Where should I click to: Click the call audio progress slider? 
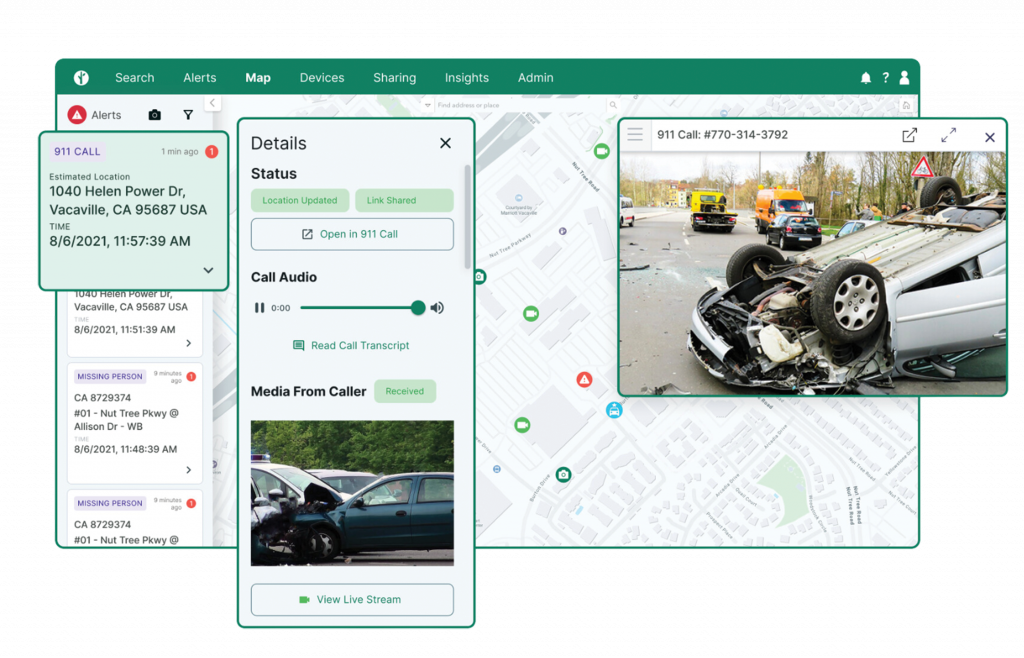point(358,308)
